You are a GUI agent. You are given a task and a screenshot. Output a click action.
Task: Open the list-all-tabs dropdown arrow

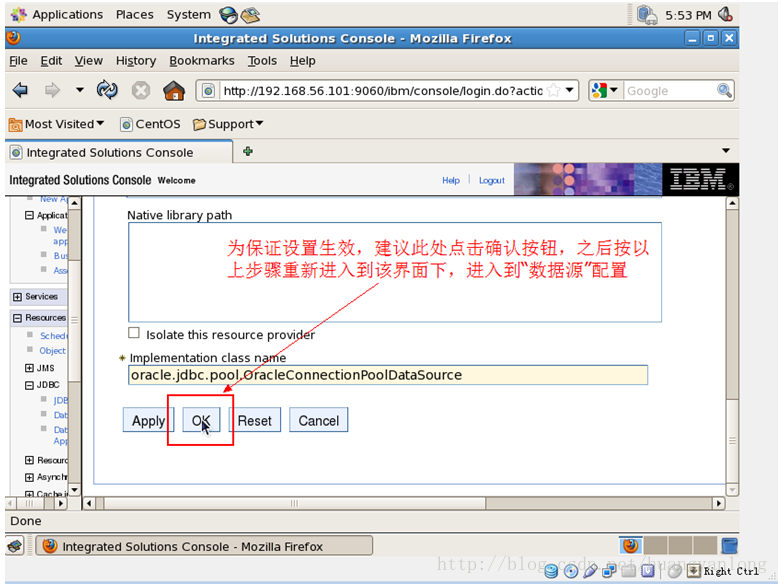coord(726,150)
